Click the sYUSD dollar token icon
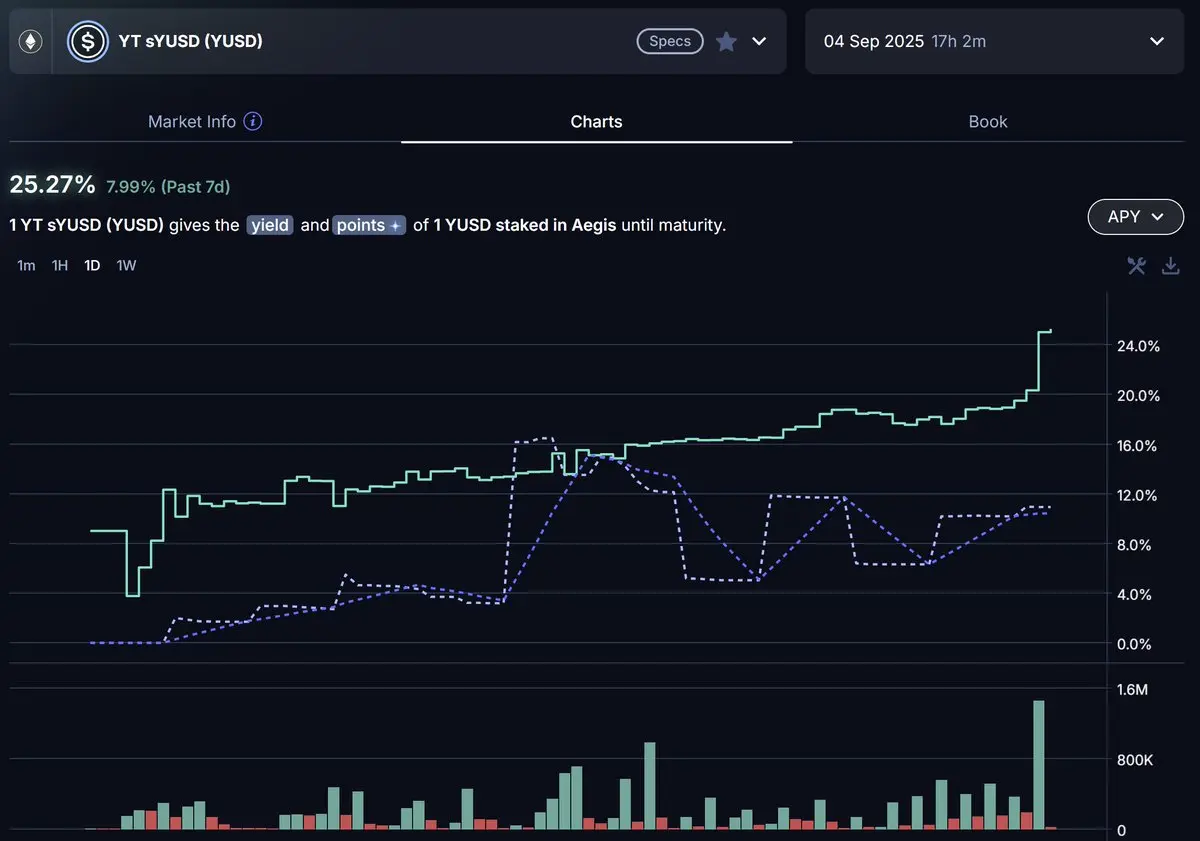The width and height of the screenshot is (1200, 841). click(x=88, y=42)
